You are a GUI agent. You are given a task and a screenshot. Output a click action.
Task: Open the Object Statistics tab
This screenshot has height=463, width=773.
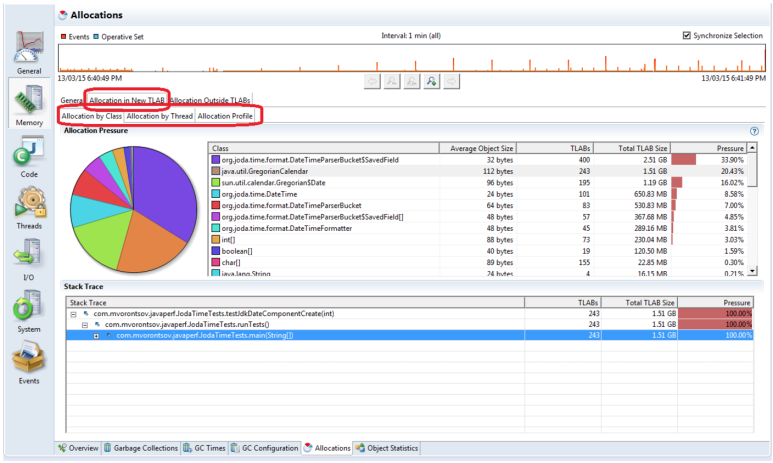point(387,448)
